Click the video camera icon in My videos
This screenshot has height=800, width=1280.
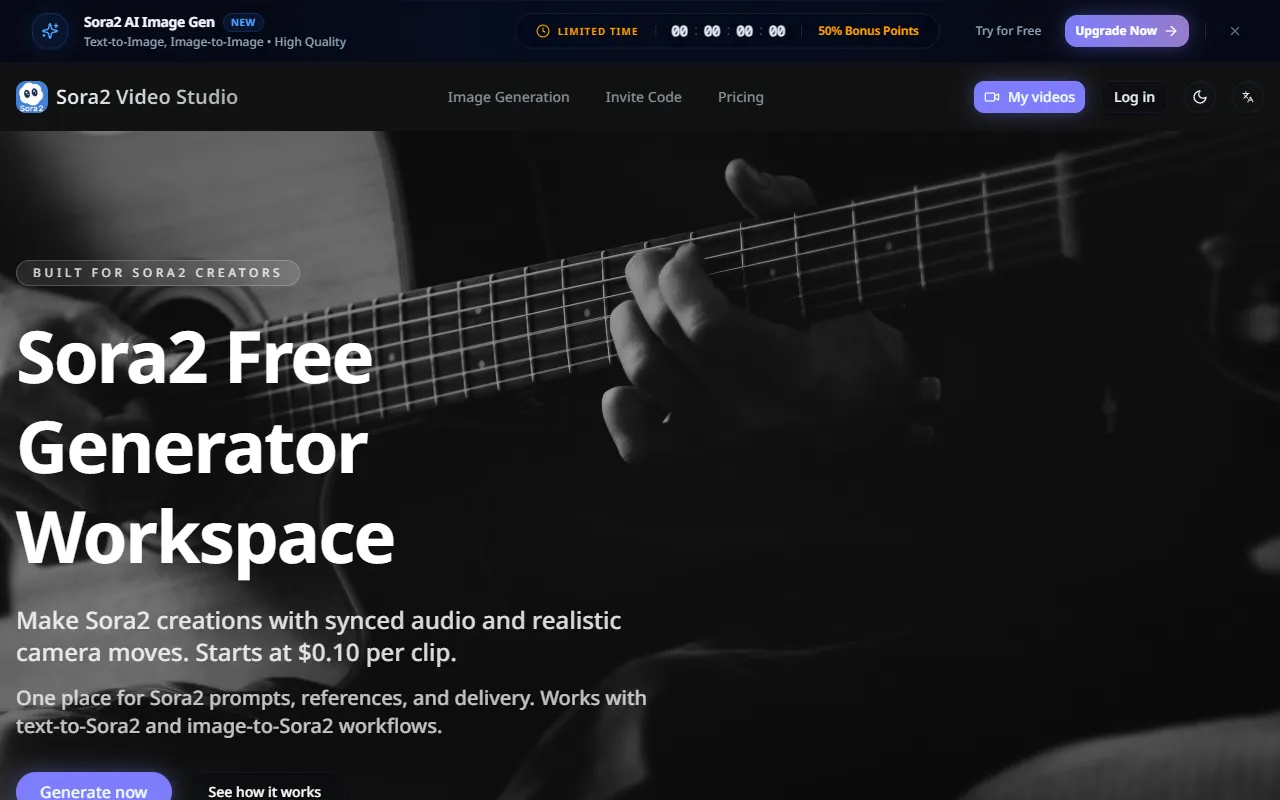pos(992,97)
